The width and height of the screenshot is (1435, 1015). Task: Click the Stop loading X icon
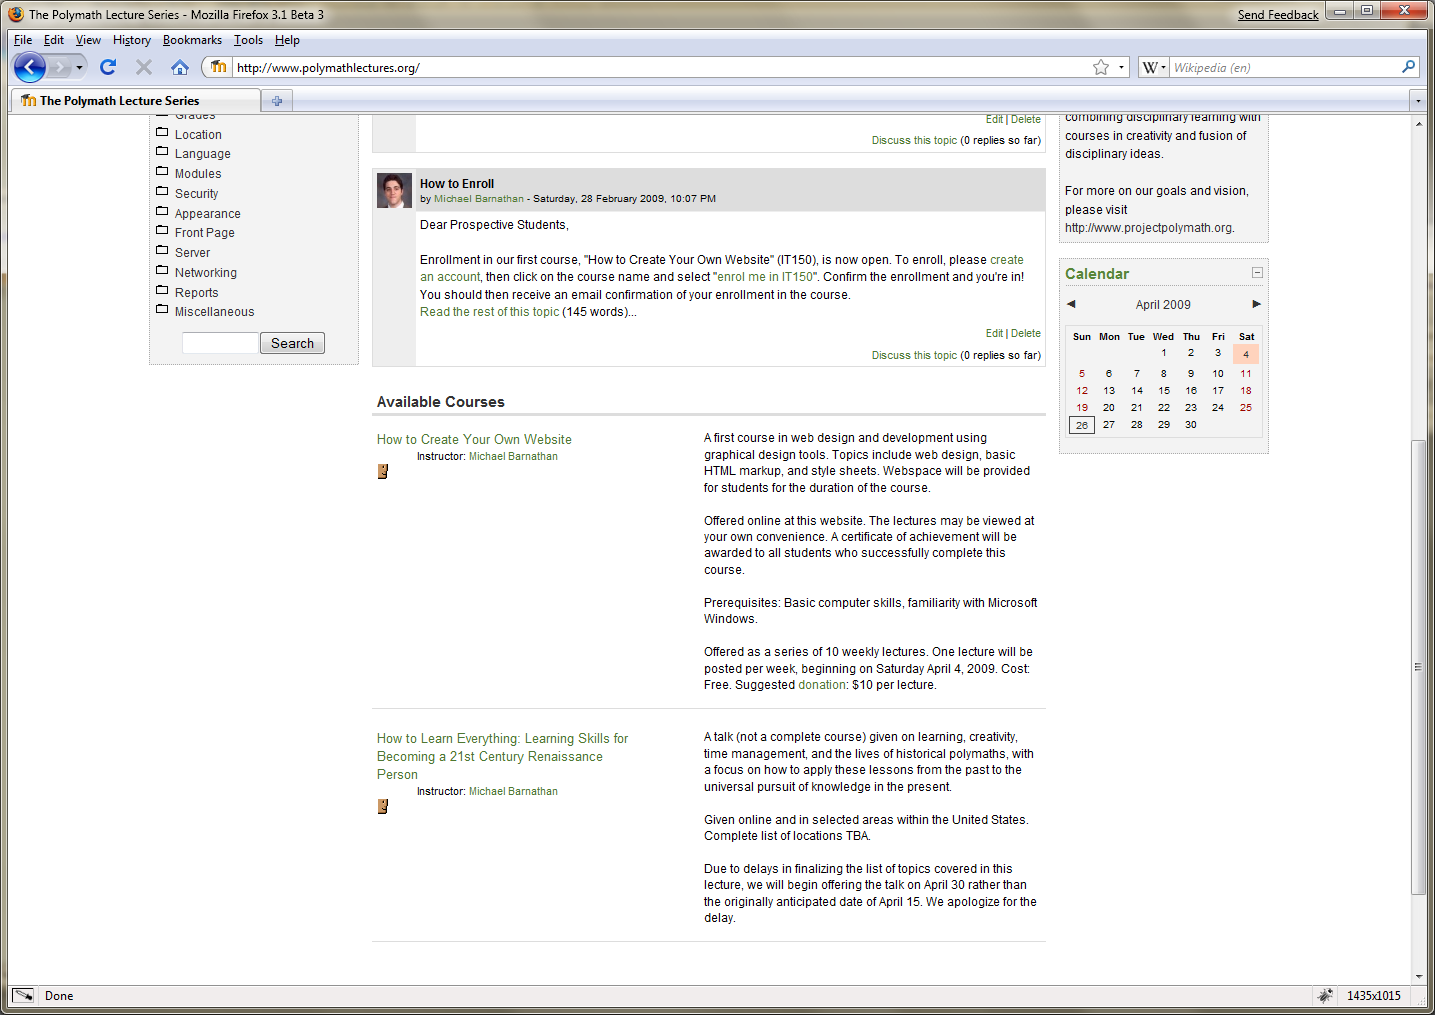pyautogui.click(x=144, y=67)
